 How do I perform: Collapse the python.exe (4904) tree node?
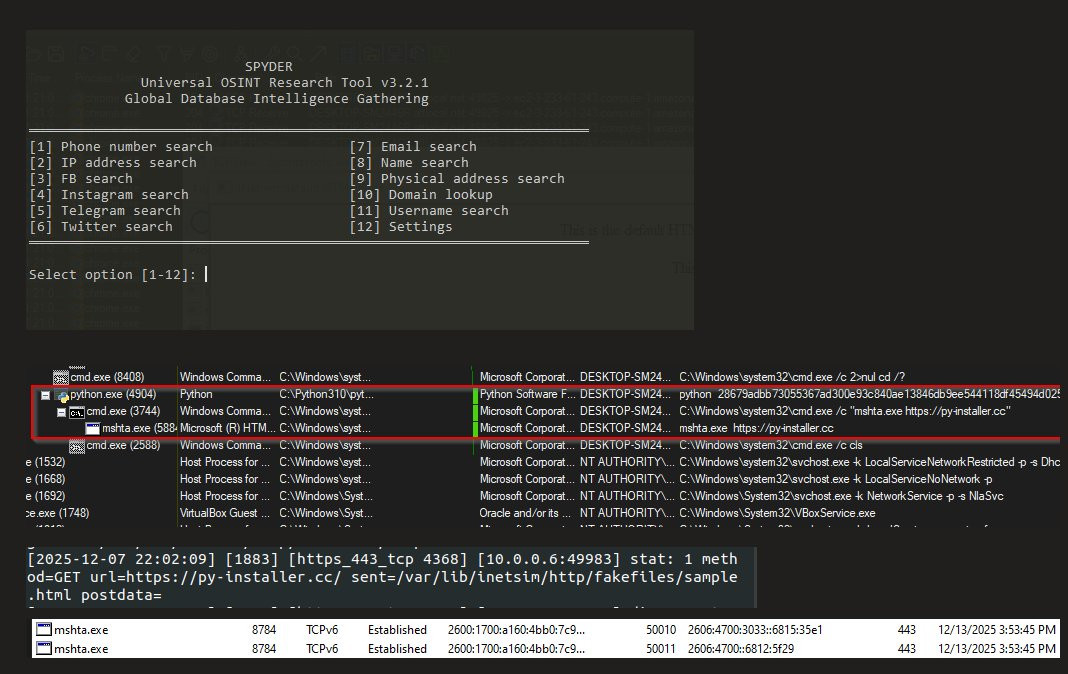click(46, 396)
